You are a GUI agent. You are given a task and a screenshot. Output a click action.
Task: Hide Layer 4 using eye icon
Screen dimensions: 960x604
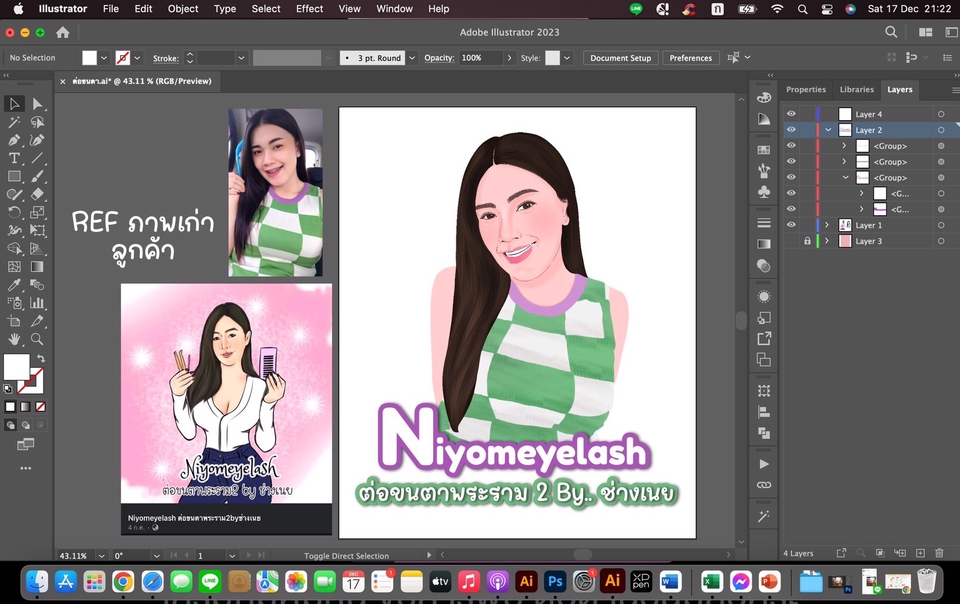coord(791,114)
